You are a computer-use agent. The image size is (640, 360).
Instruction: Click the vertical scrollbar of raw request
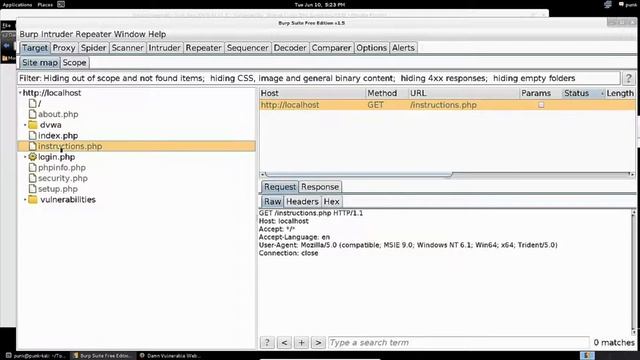tap(633, 272)
